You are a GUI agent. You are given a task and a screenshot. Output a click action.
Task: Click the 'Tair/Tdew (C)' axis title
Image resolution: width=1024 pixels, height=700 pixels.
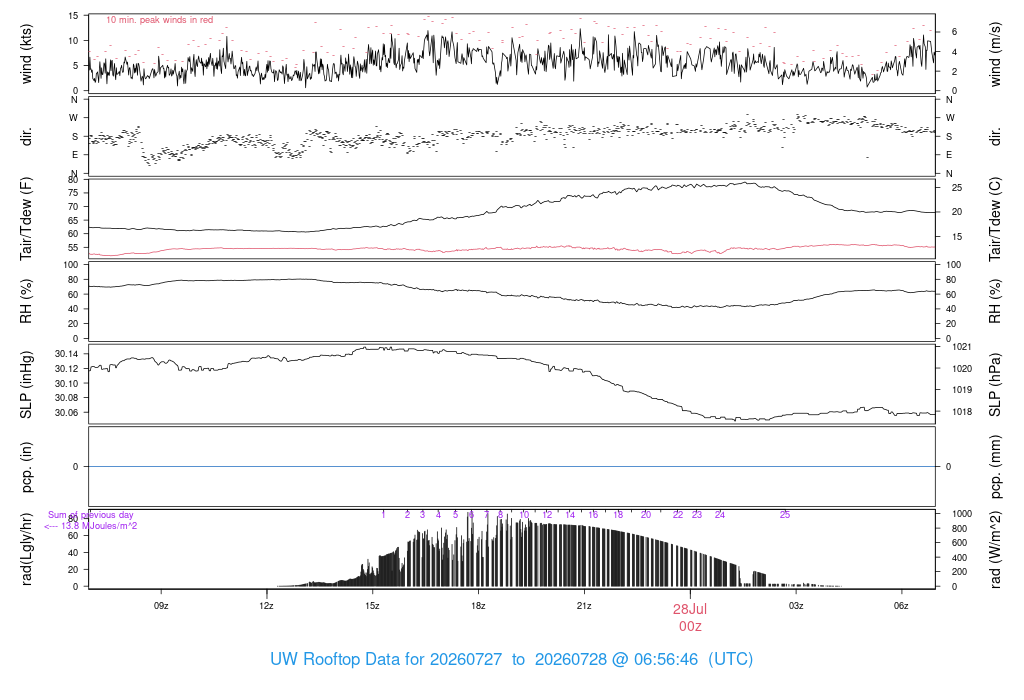[995, 219]
